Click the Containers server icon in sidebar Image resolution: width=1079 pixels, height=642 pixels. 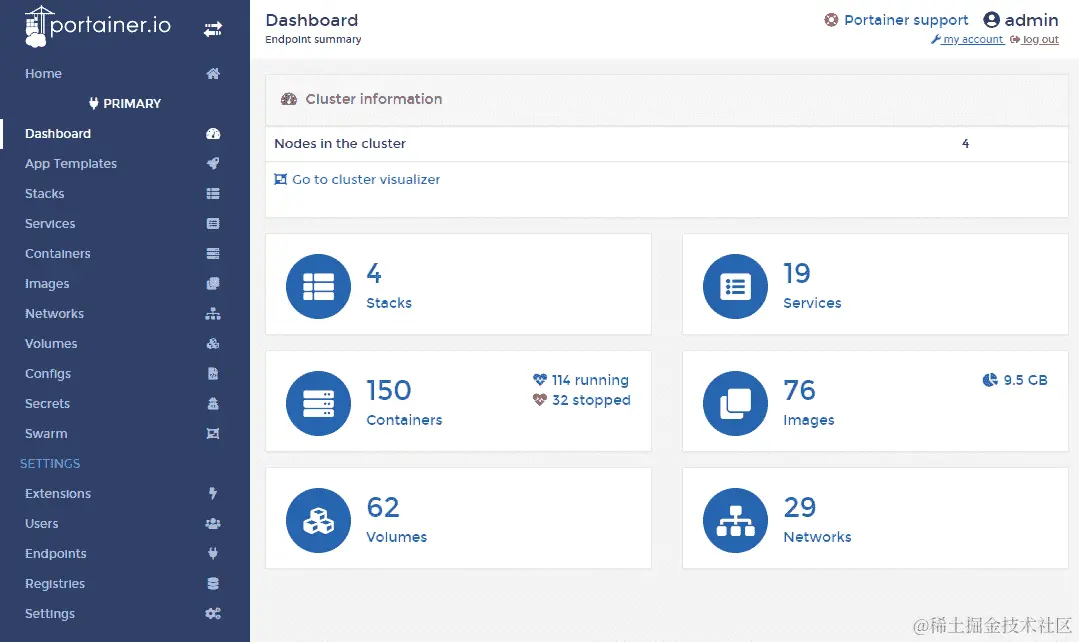click(213, 253)
